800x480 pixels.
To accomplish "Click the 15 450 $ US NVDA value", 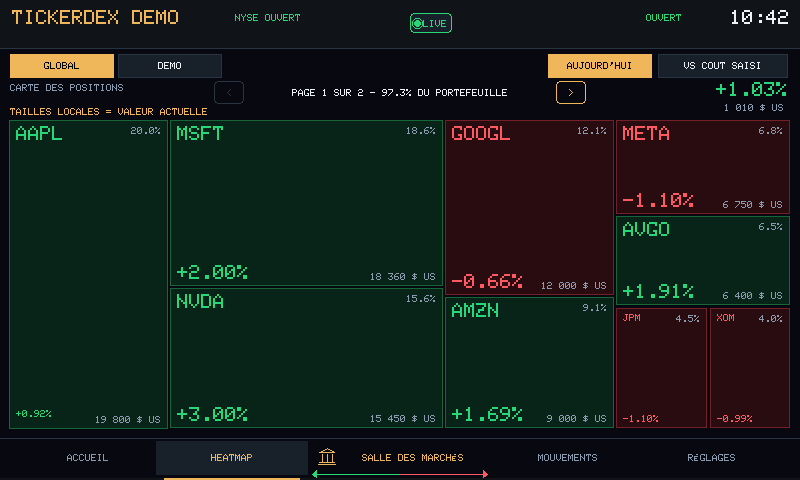I will pyautogui.click(x=403, y=418).
